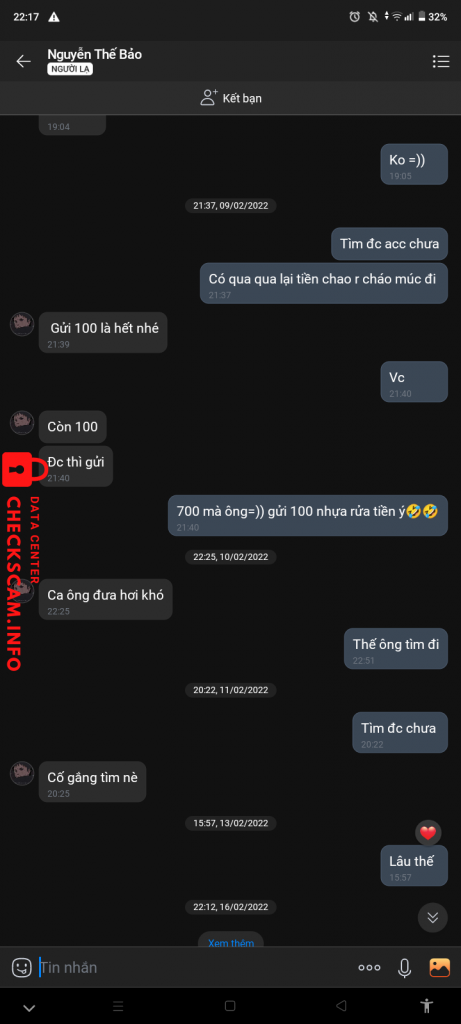The image size is (461, 1024).
Task: Tap the Kết bạn add friend button
Action: [230, 98]
